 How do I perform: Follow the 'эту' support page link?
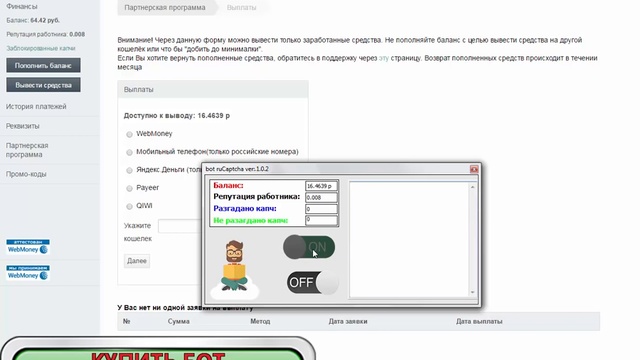[x=384, y=58]
